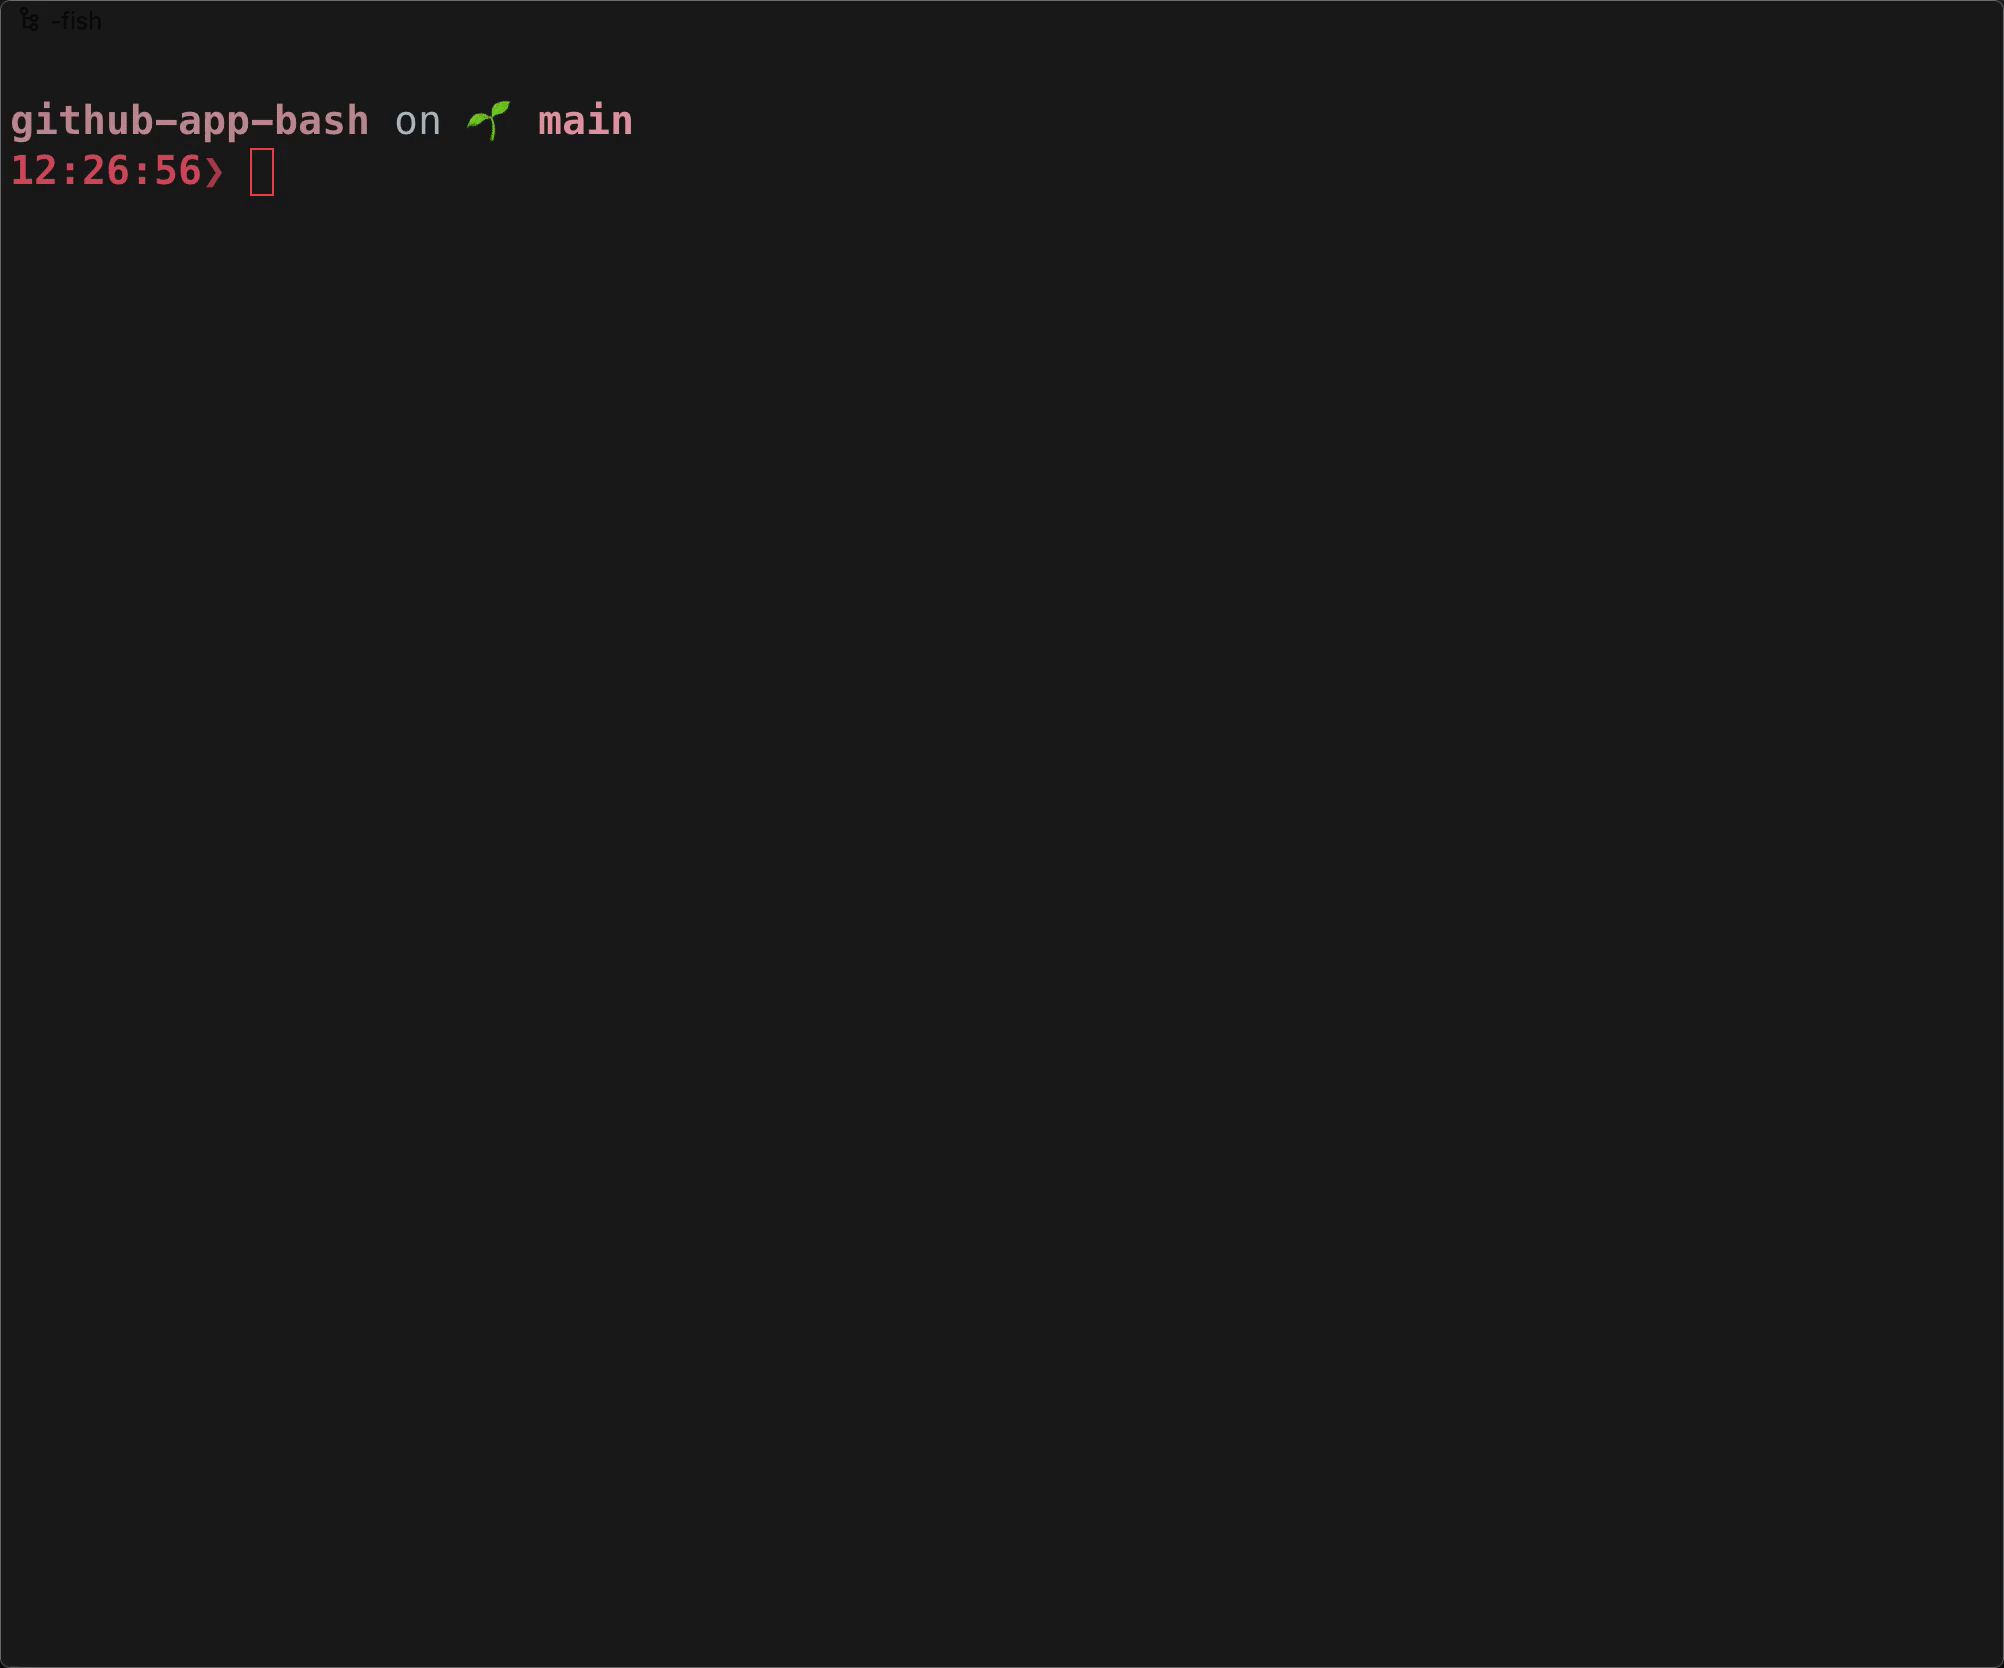Click empty space right of "main"
The image size is (2004, 1668).
click(1318, 122)
